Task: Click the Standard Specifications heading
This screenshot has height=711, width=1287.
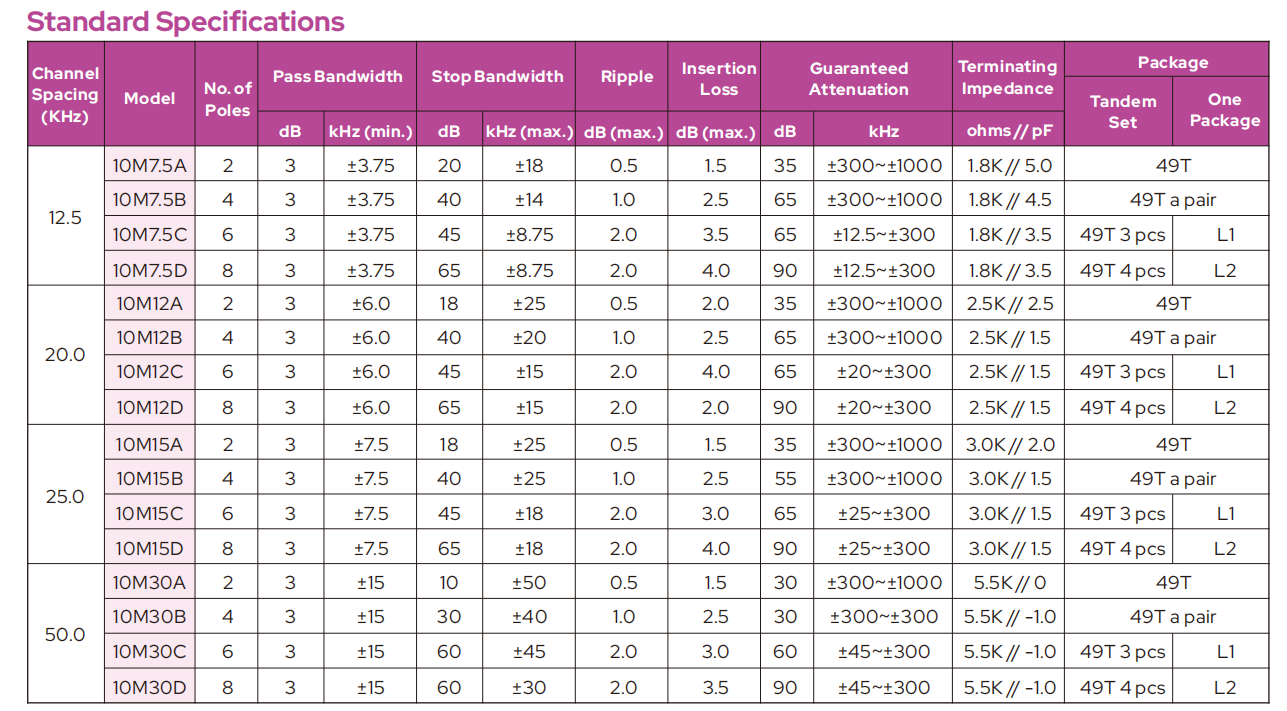Action: [185, 22]
